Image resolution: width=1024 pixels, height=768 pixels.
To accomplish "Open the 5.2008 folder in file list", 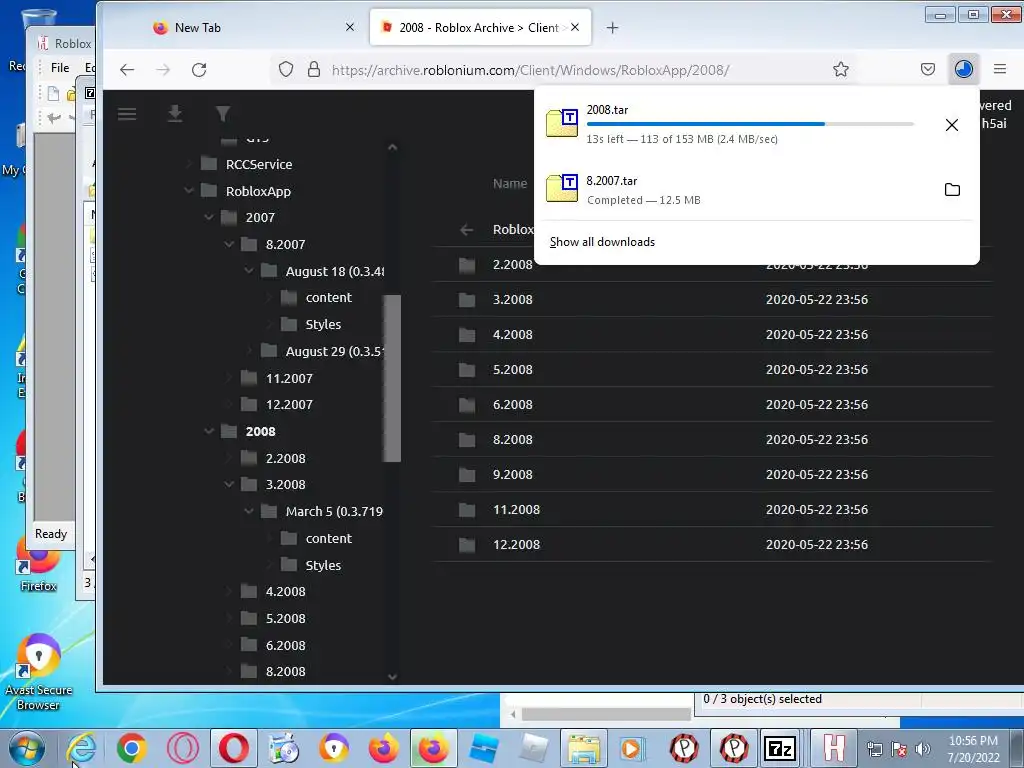I will [x=513, y=370].
